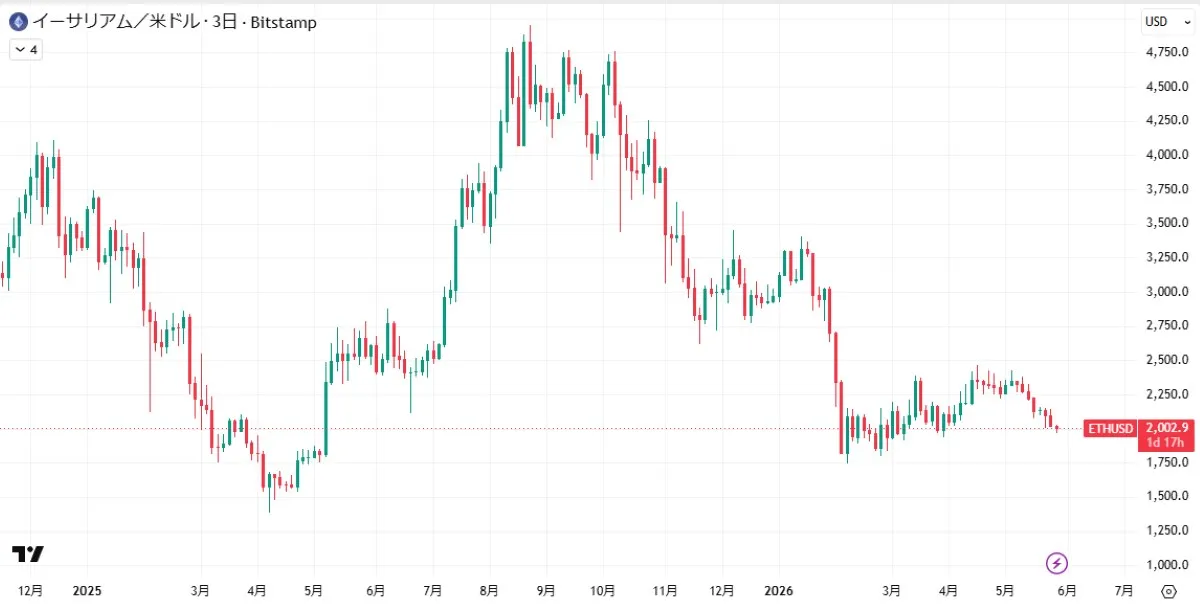Screen dimensions: 1200x606
Task: Click the 1,000.0 price scale level
Action: point(1167,563)
